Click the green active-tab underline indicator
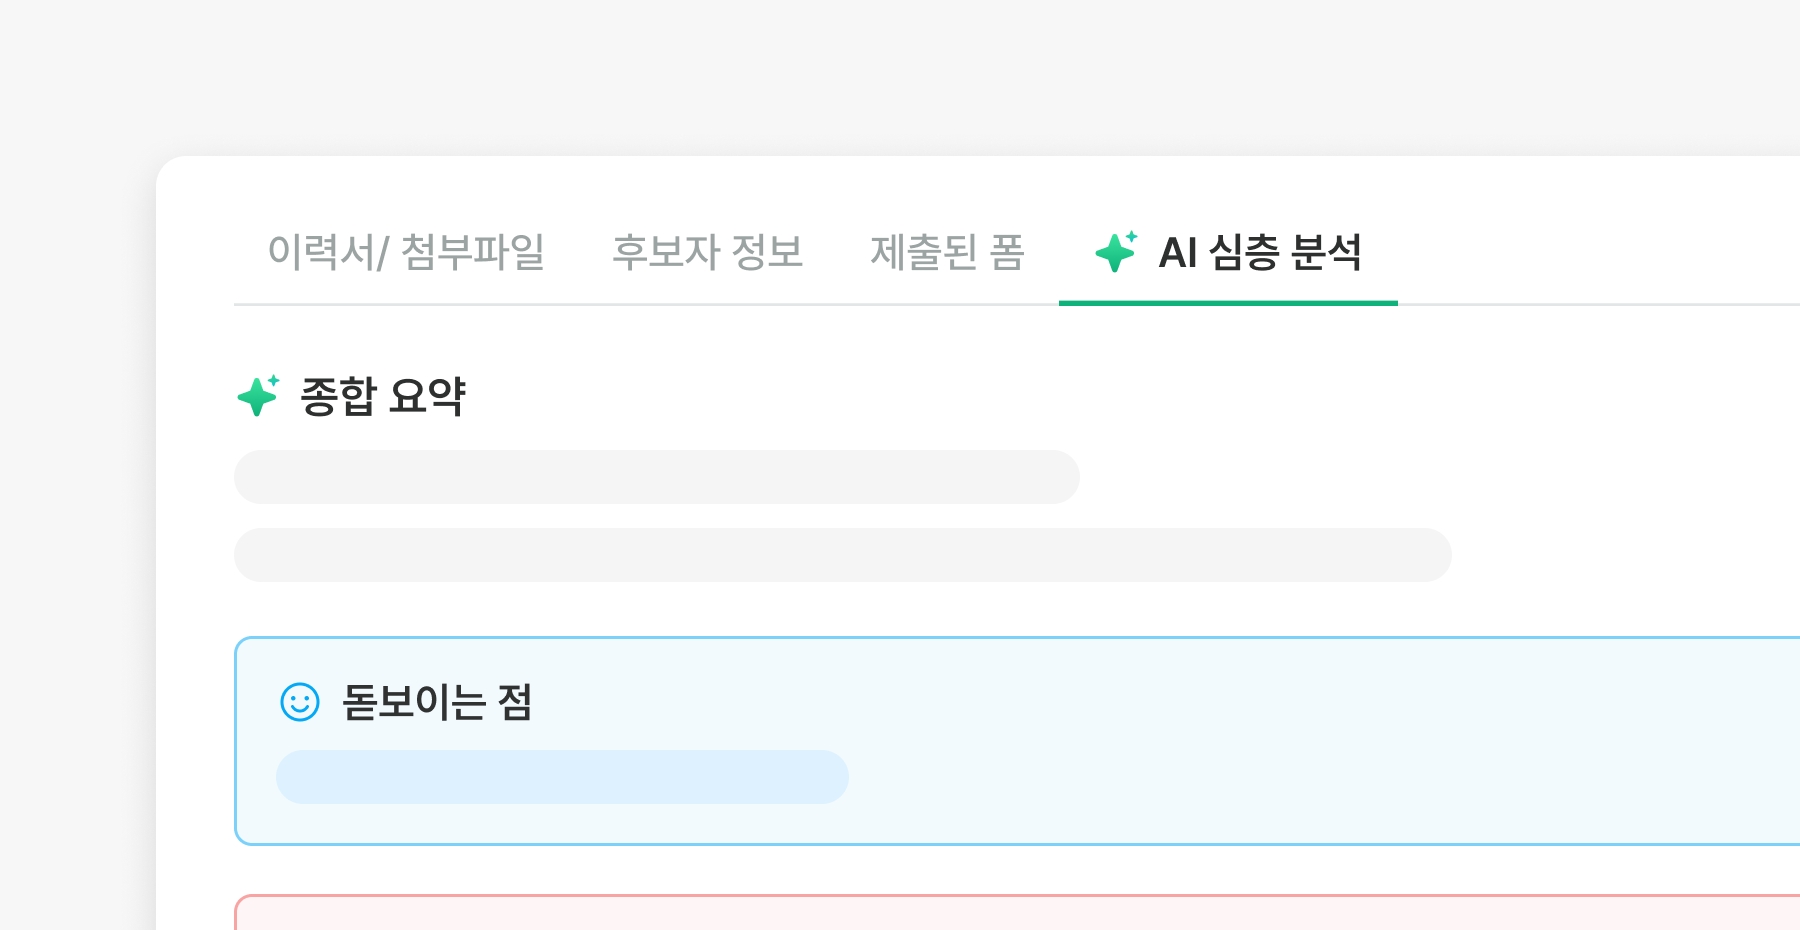The height and width of the screenshot is (930, 1800). pos(1228,302)
